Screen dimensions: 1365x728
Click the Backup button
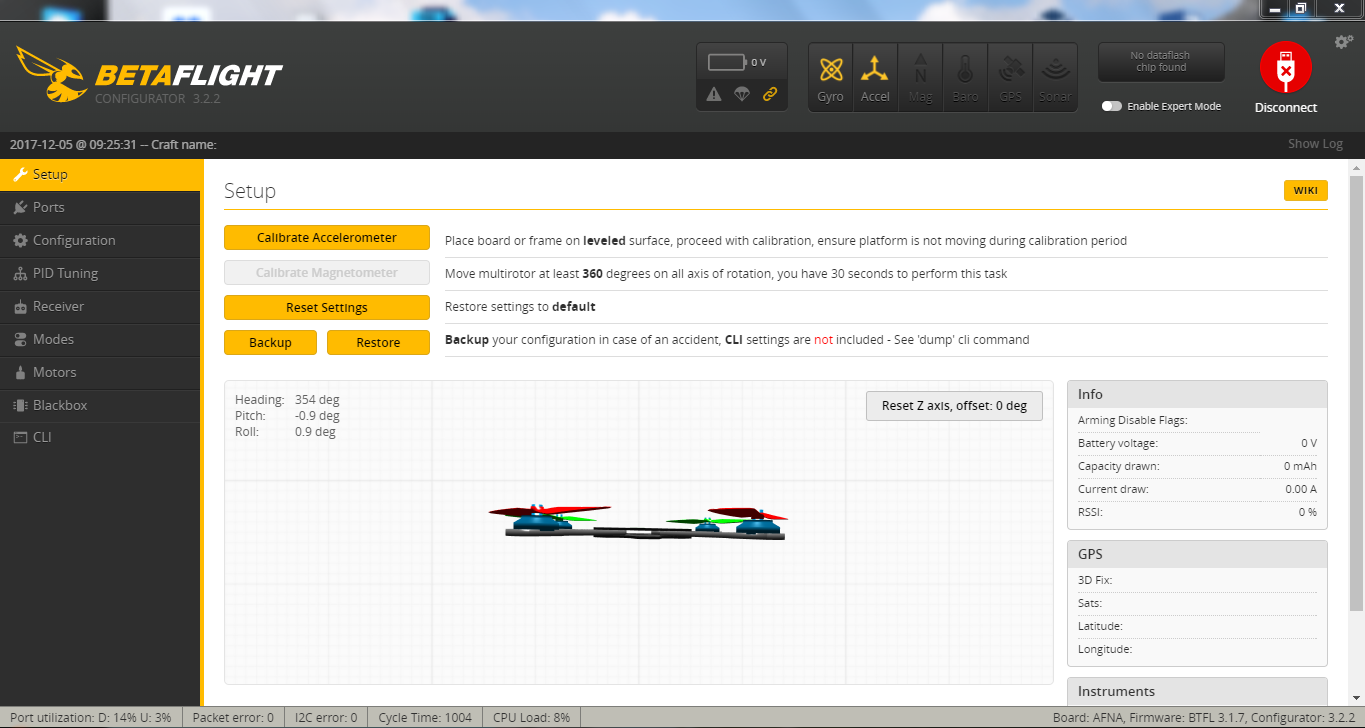point(270,342)
